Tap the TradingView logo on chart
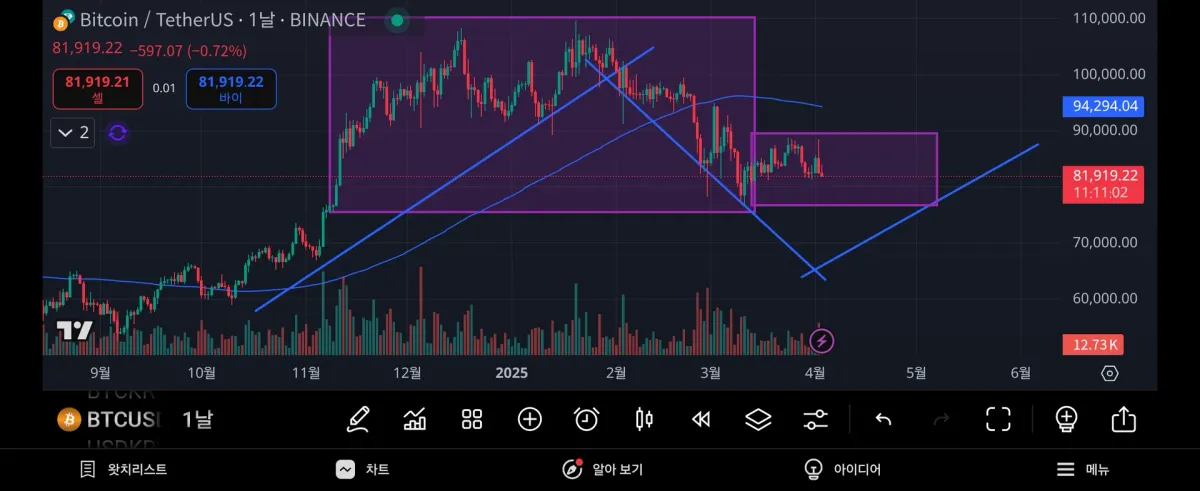The image size is (1200, 491). tap(74, 331)
